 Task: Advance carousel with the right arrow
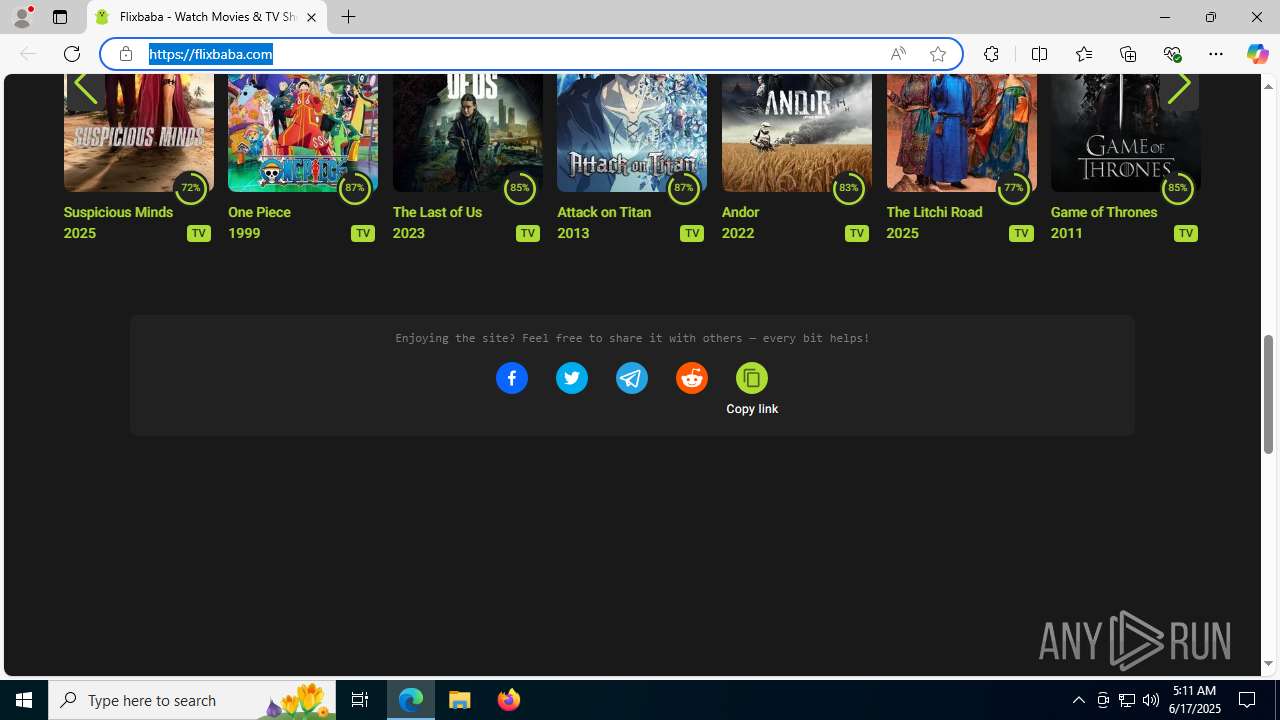tap(1179, 87)
